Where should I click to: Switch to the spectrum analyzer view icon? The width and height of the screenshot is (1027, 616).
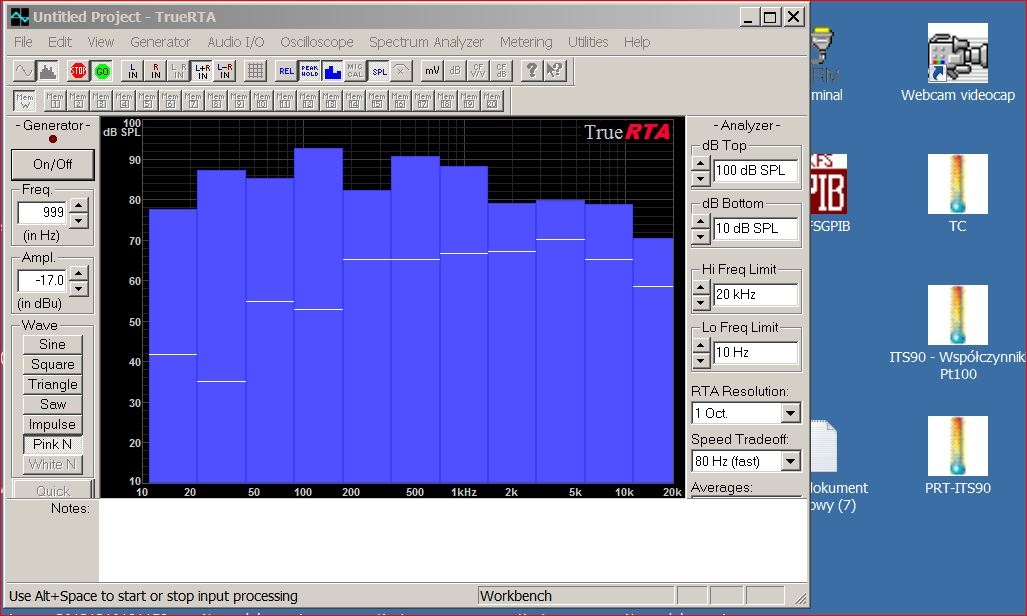(47, 71)
